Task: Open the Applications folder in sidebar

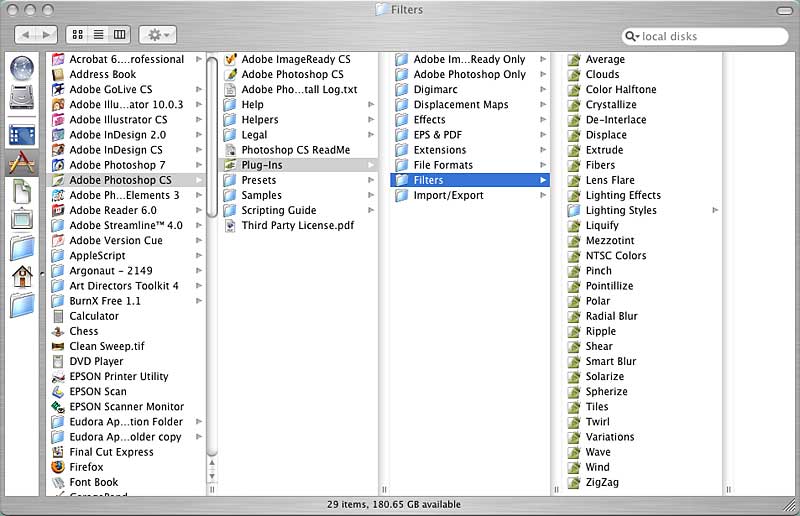Action: coord(21,161)
